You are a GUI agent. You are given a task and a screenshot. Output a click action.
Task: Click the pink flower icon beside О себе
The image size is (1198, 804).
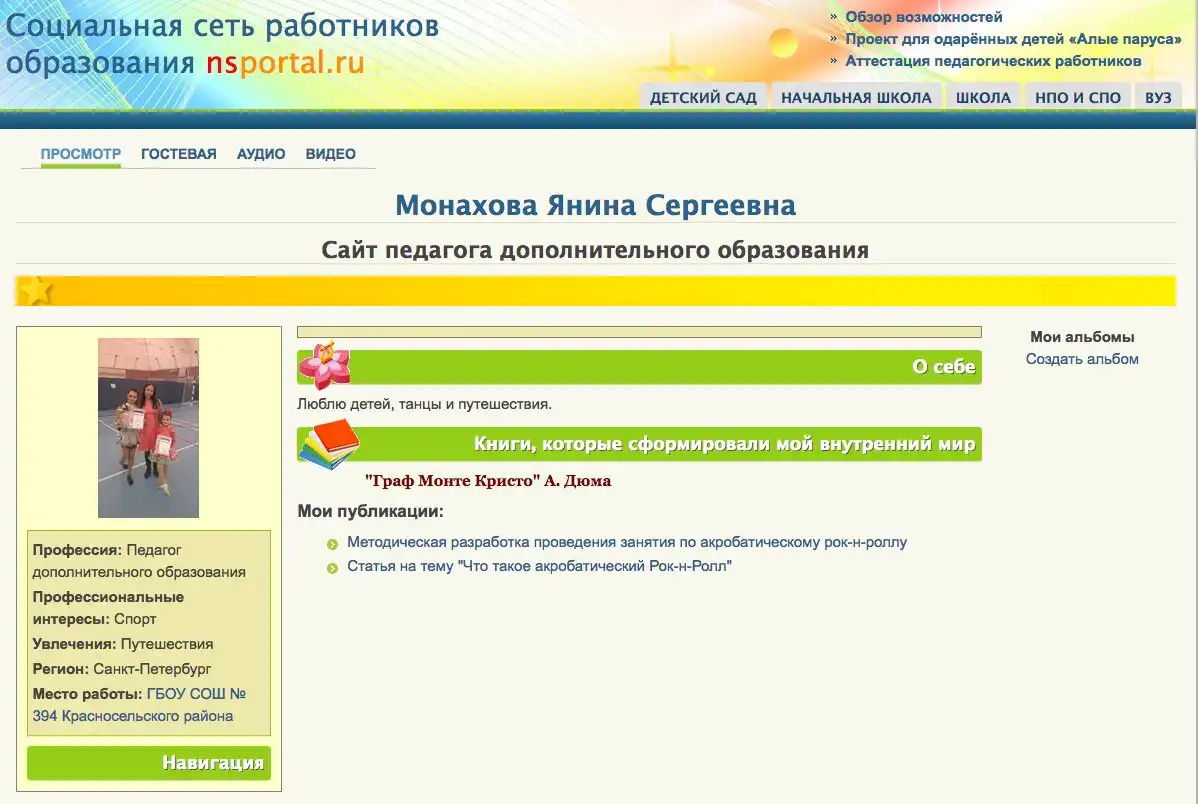[325, 365]
